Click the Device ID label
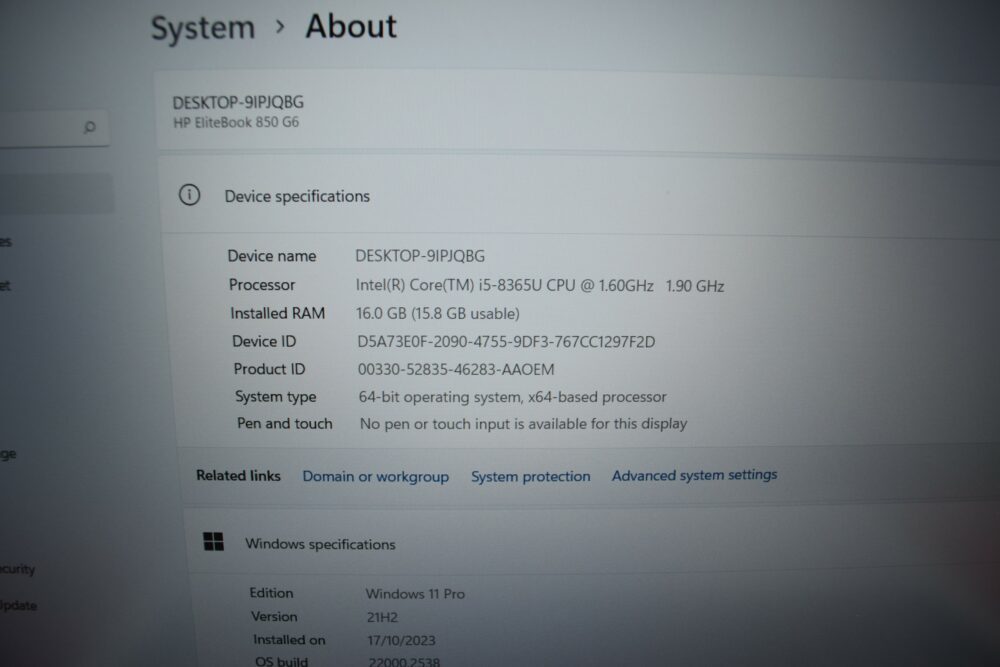This screenshot has height=667, width=1000. [x=264, y=341]
